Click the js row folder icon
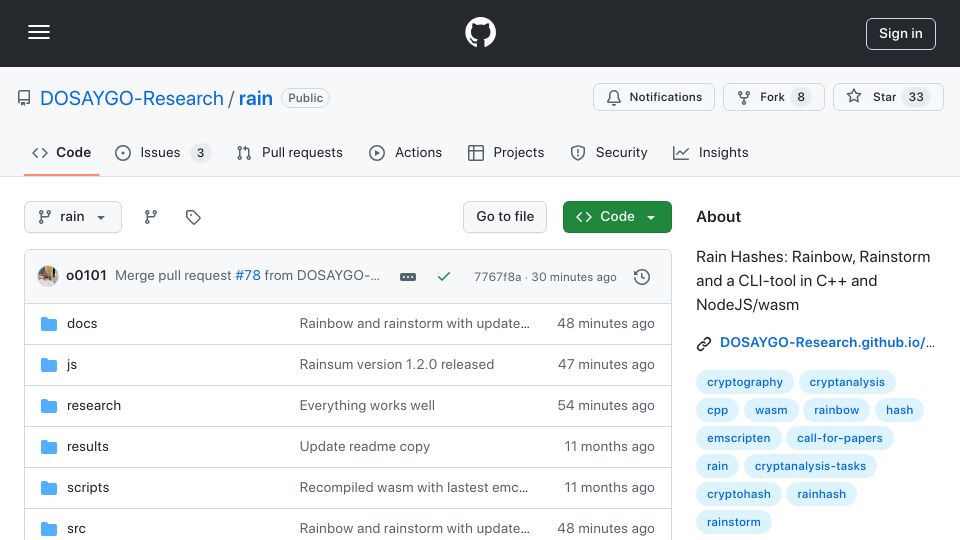 point(49,364)
